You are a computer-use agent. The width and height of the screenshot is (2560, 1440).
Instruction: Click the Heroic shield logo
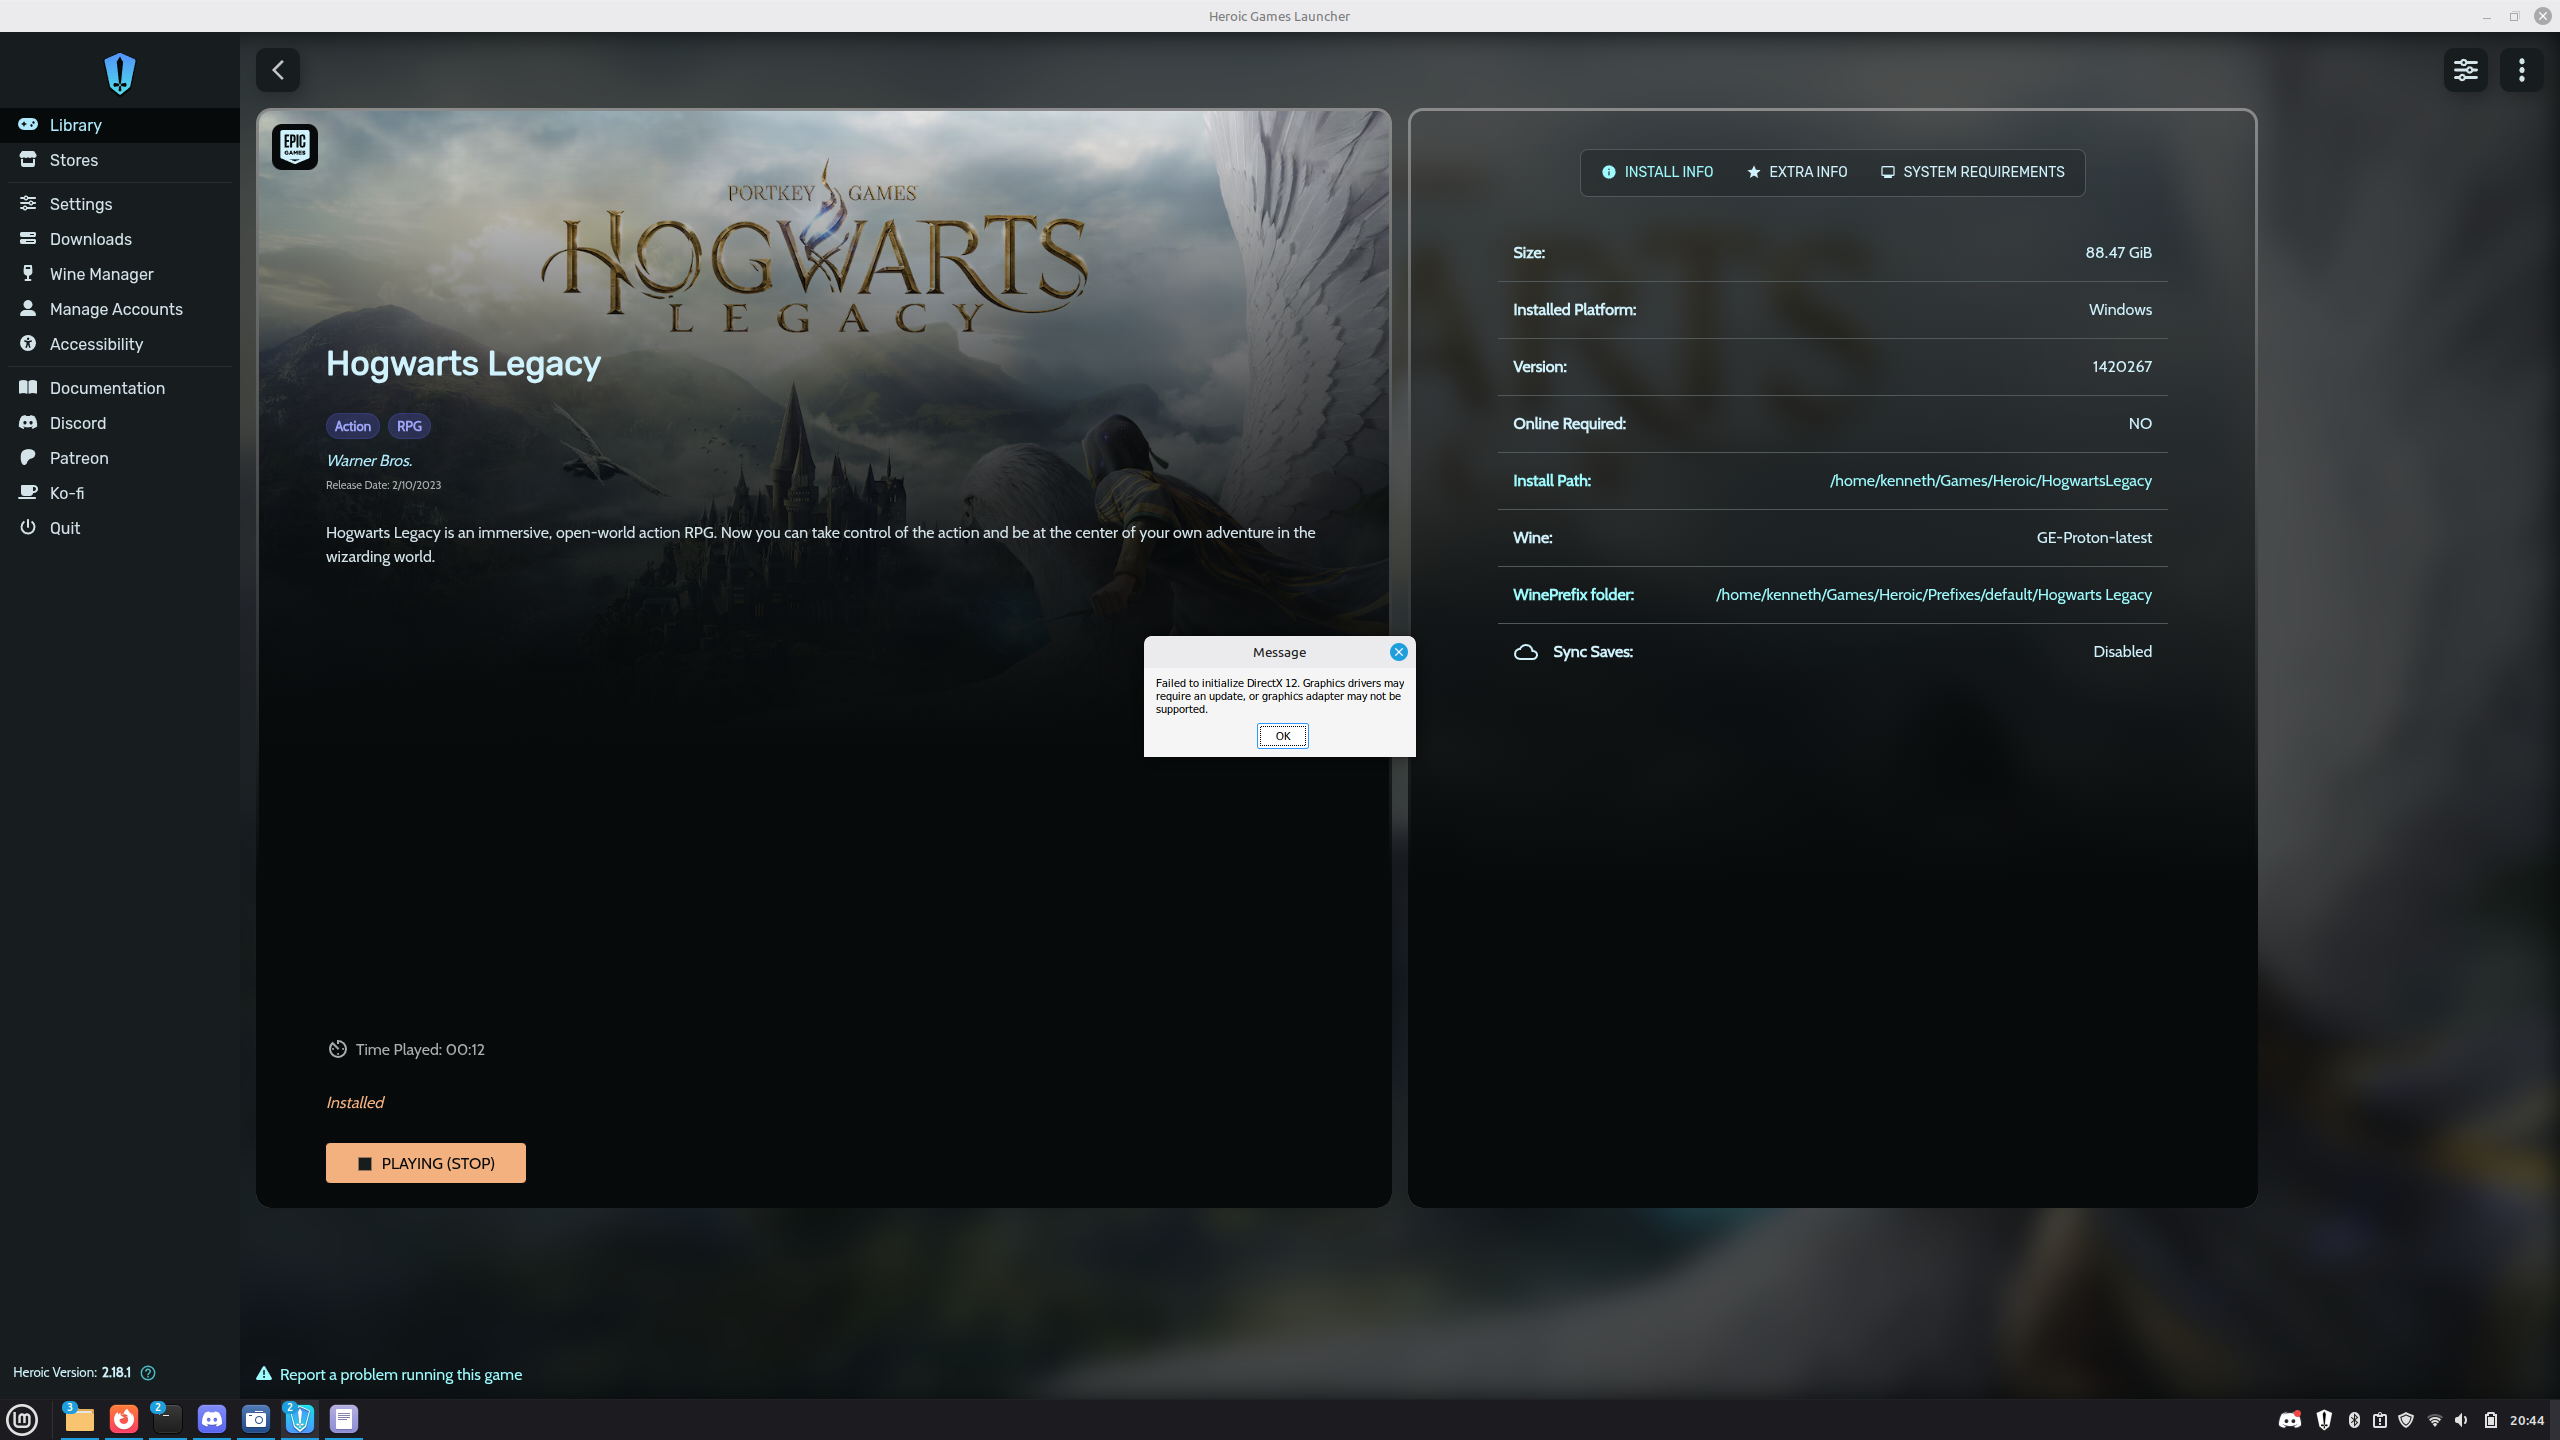coord(120,73)
